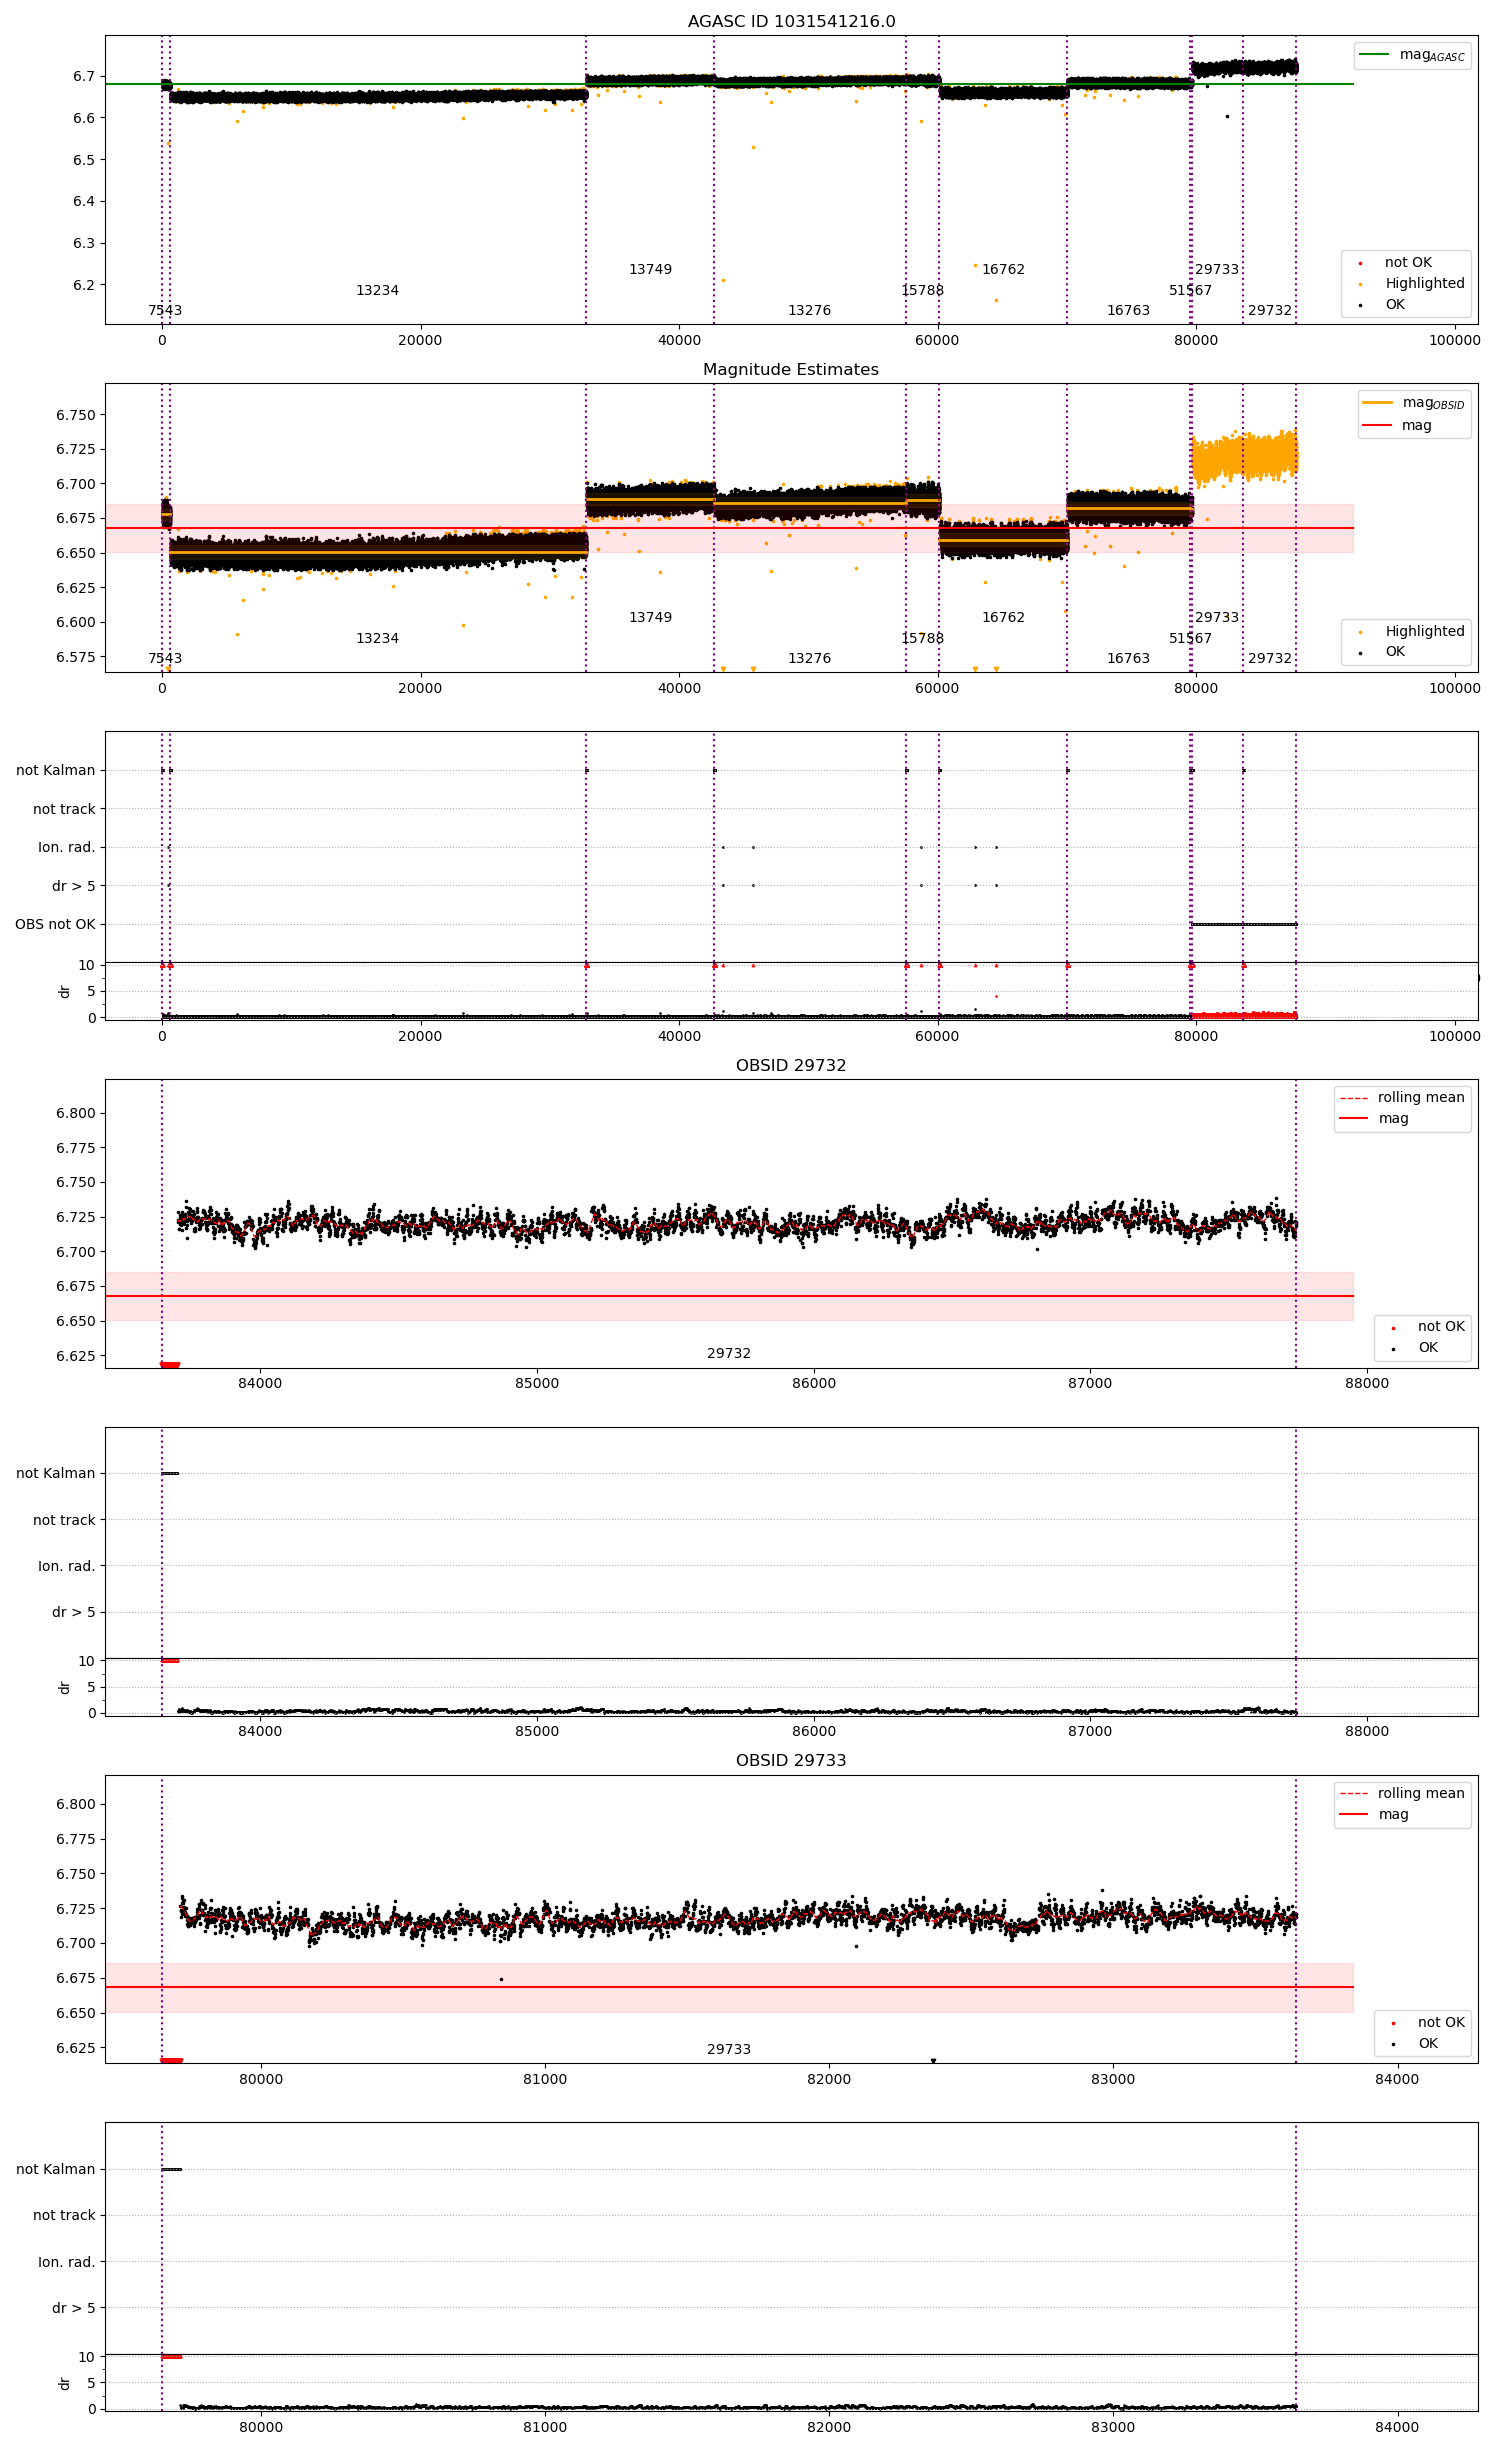This screenshot has width=1500, height=2450.
Task: Click the '29733' label inside the OBSID 29733 plot
Action: click(729, 2049)
